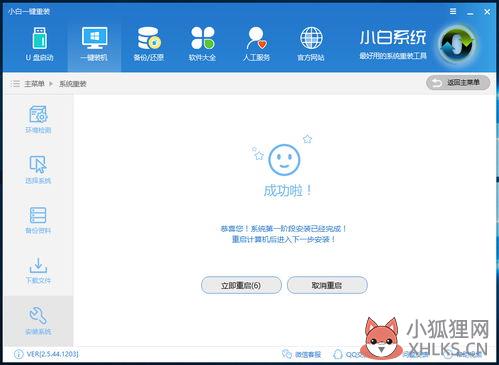Close the 小白一键重装 window
This screenshot has height=365, width=499.
(x=487, y=12)
